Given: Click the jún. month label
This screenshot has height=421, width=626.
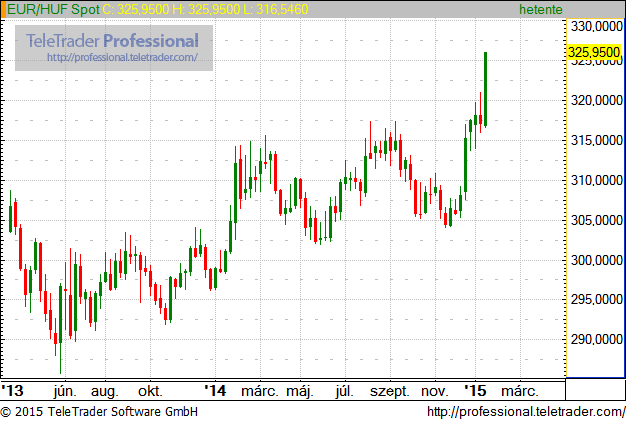Looking at the screenshot, I should 65,391.
